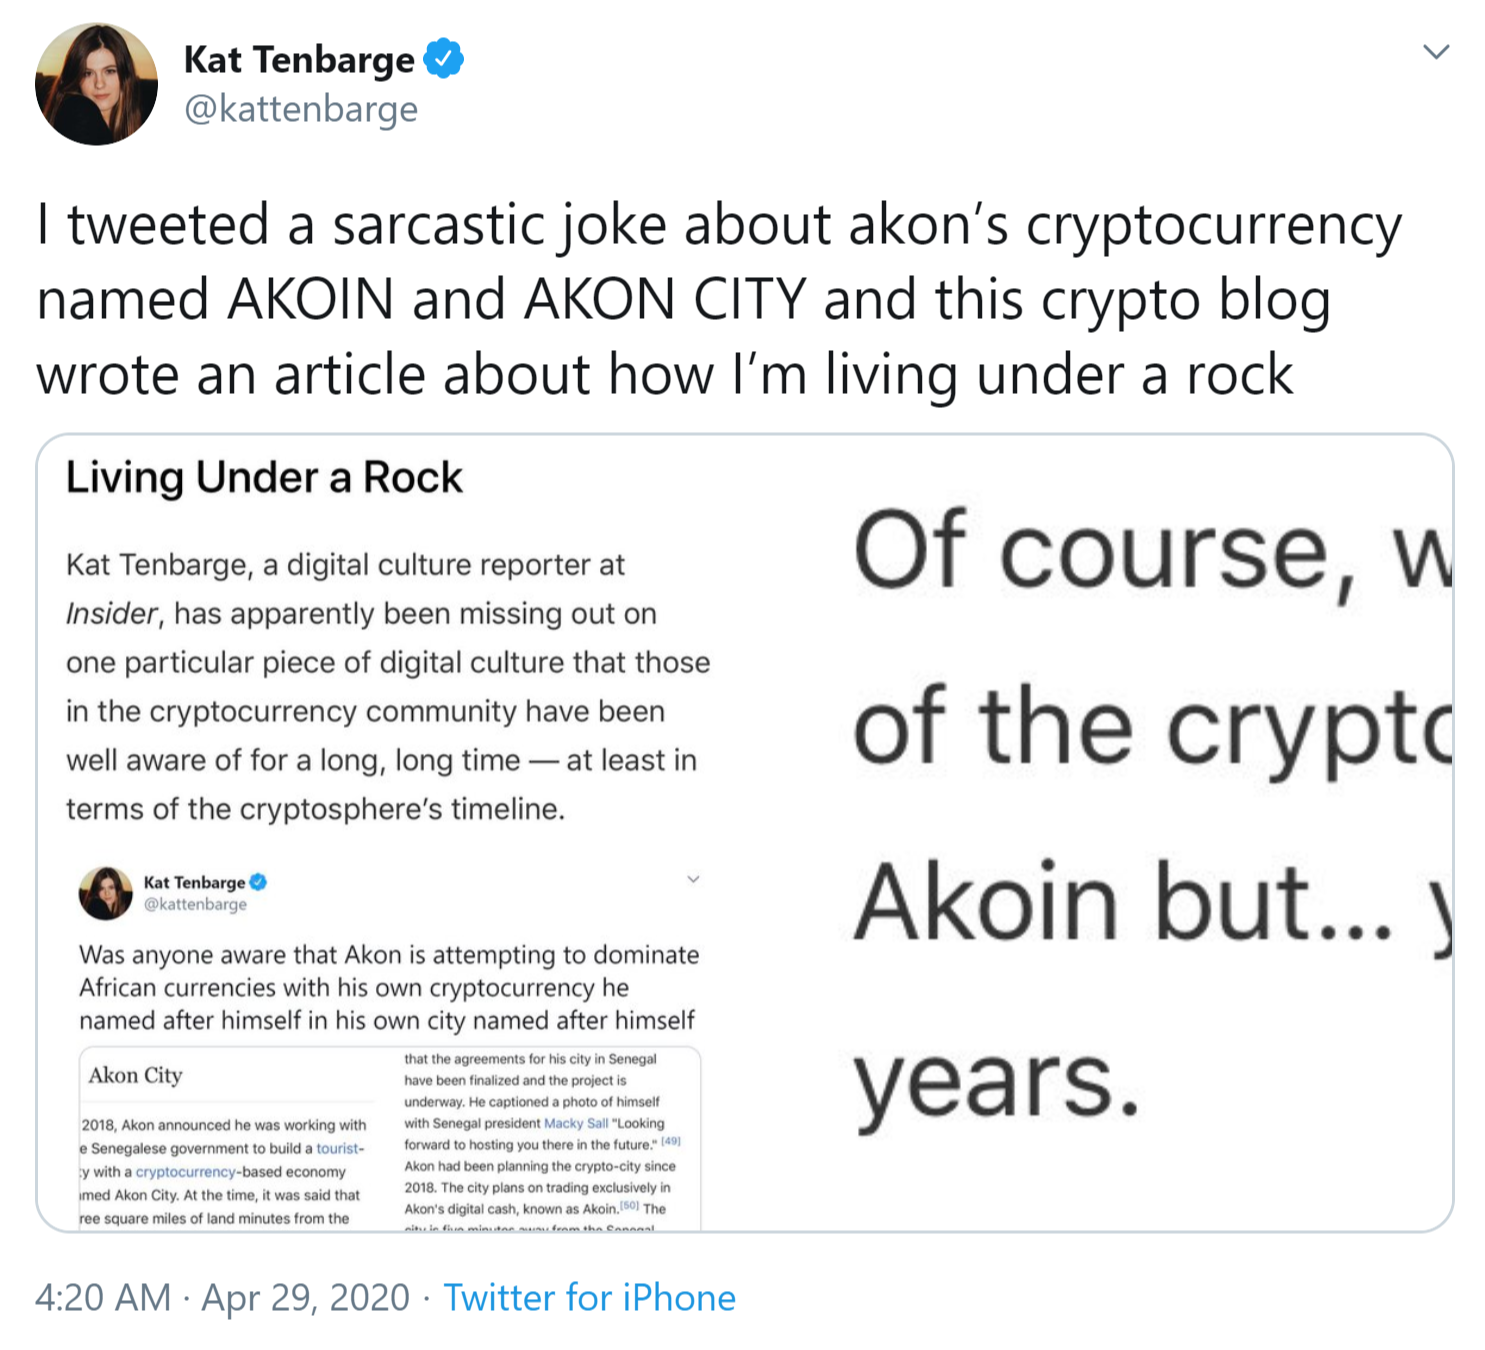This screenshot has height=1350, width=1485.
Task: Click the large gray @kattenbarge handle
Action: pyautogui.click(x=301, y=108)
